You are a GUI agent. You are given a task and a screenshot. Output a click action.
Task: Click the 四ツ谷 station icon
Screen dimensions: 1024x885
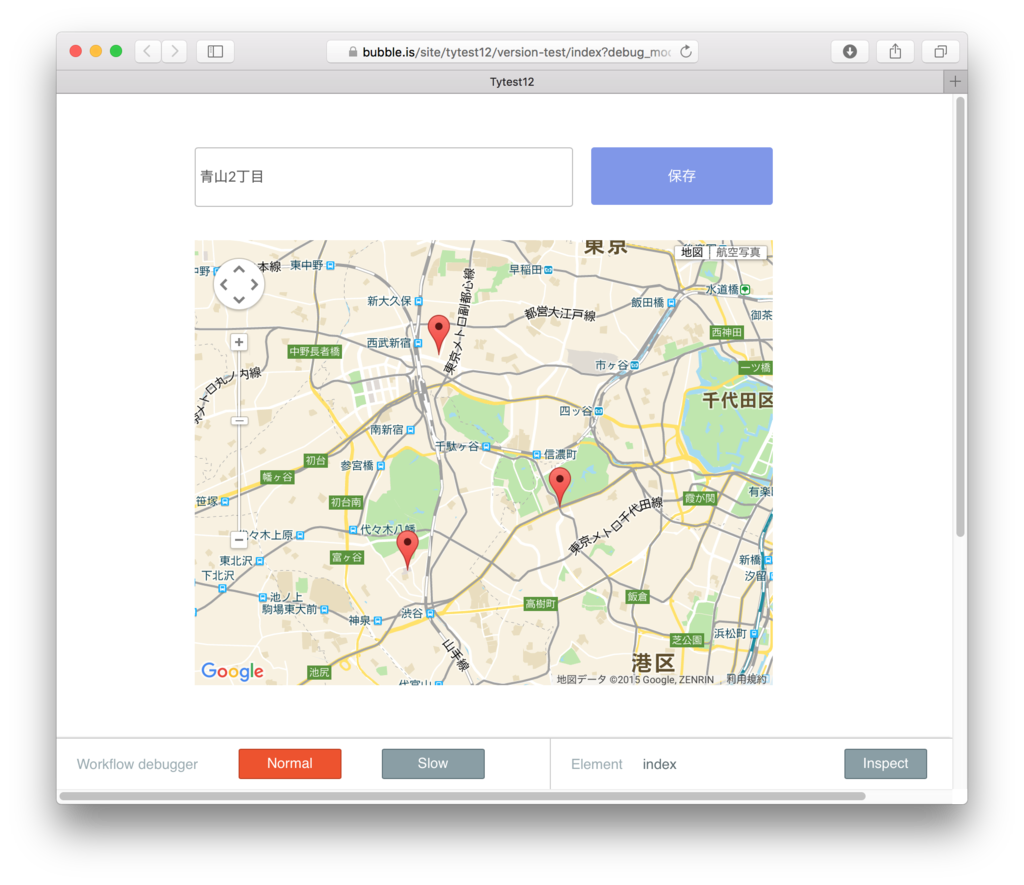pyautogui.click(x=599, y=411)
